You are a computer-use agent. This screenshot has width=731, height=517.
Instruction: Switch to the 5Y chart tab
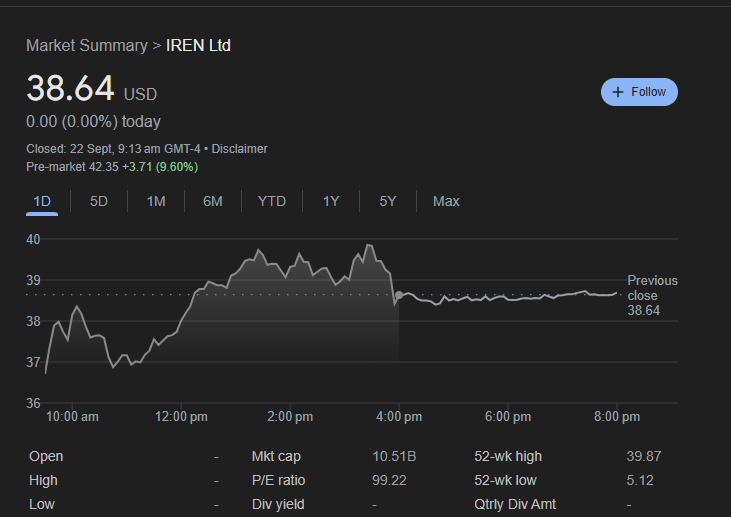tap(388, 201)
